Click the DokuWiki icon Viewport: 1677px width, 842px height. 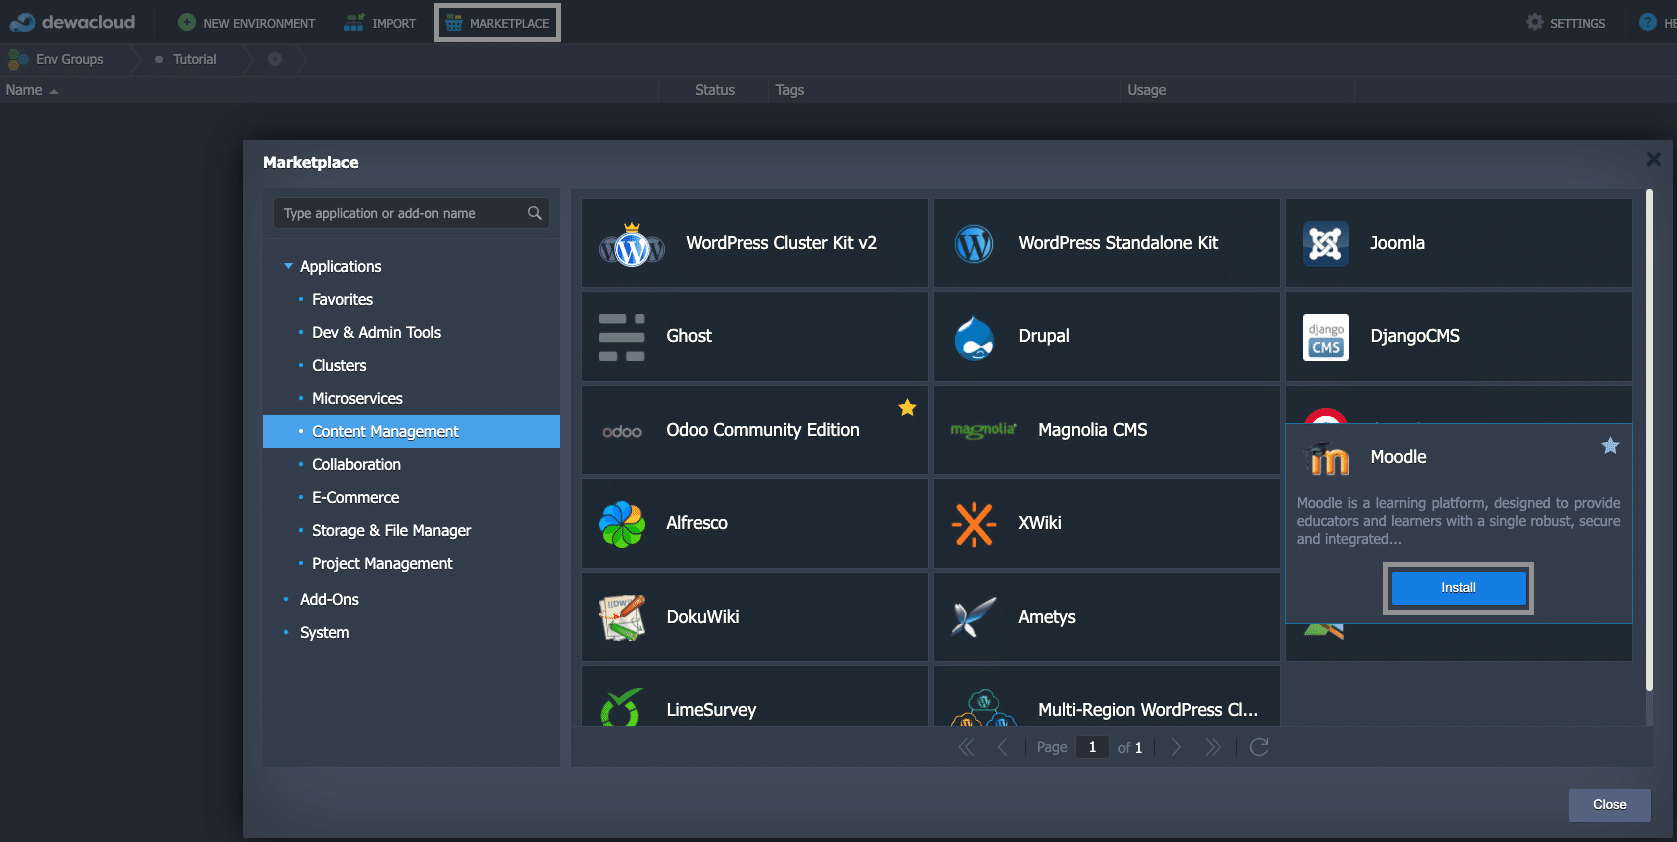pyautogui.click(x=622, y=618)
